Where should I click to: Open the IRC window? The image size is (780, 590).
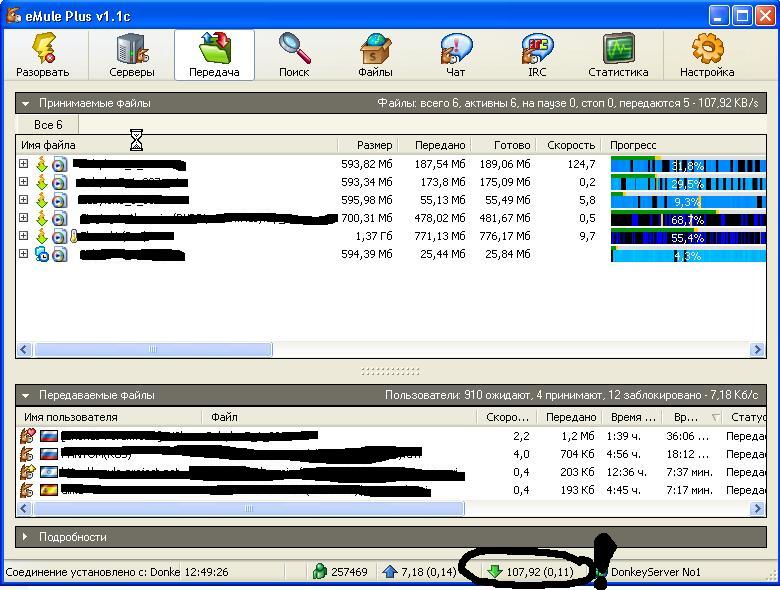[537, 55]
